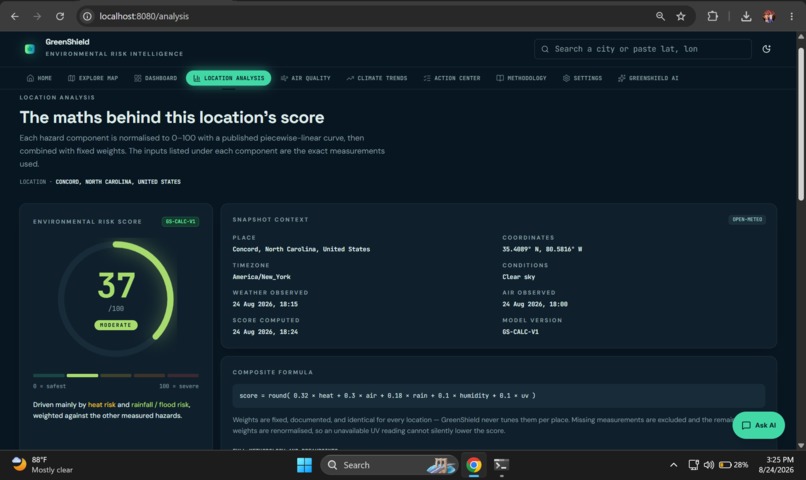The height and width of the screenshot is (480, 806).
Task: Open the browser downloads icon
Action: point(746,16)
